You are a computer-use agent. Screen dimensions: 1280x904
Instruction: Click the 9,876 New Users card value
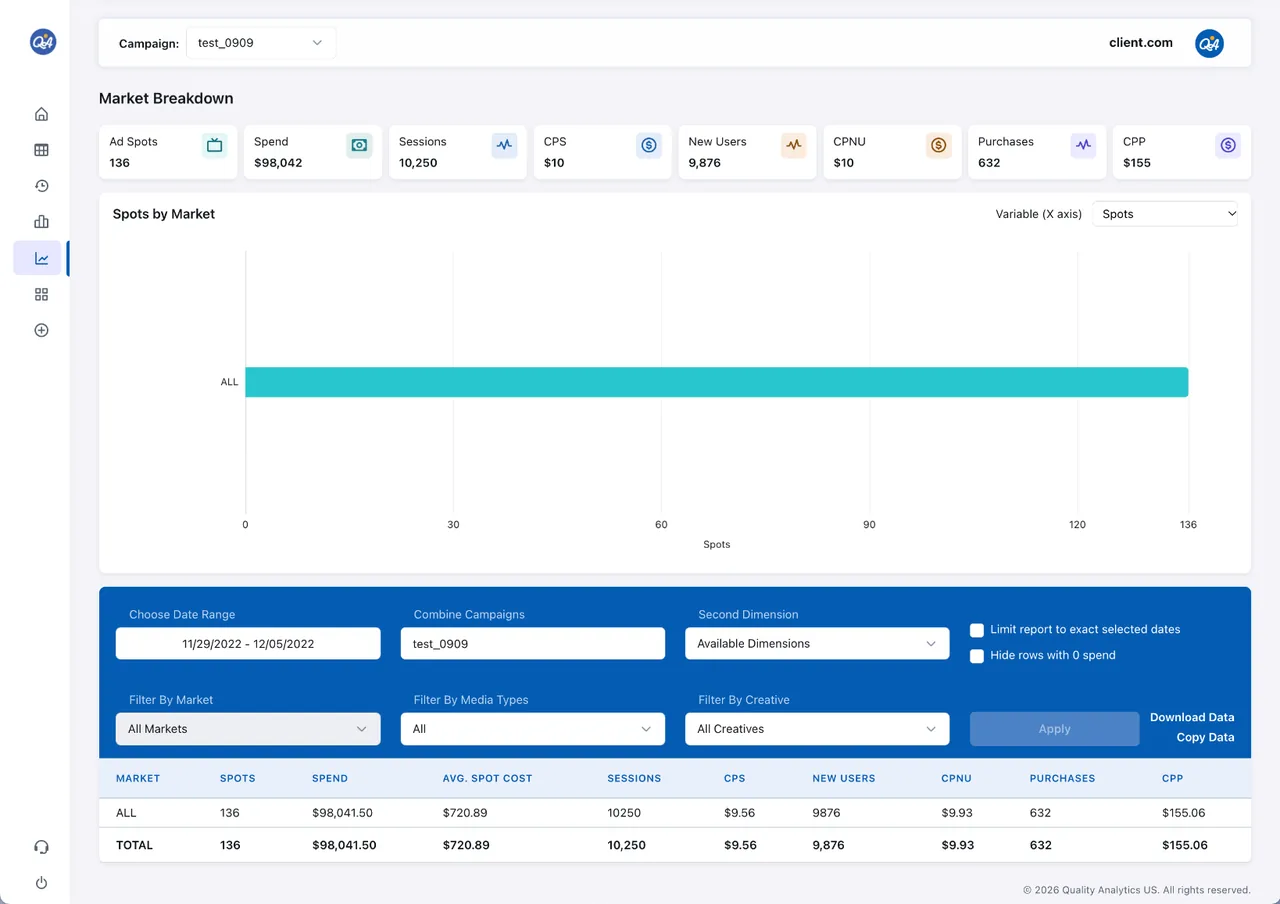click(705, 163)
